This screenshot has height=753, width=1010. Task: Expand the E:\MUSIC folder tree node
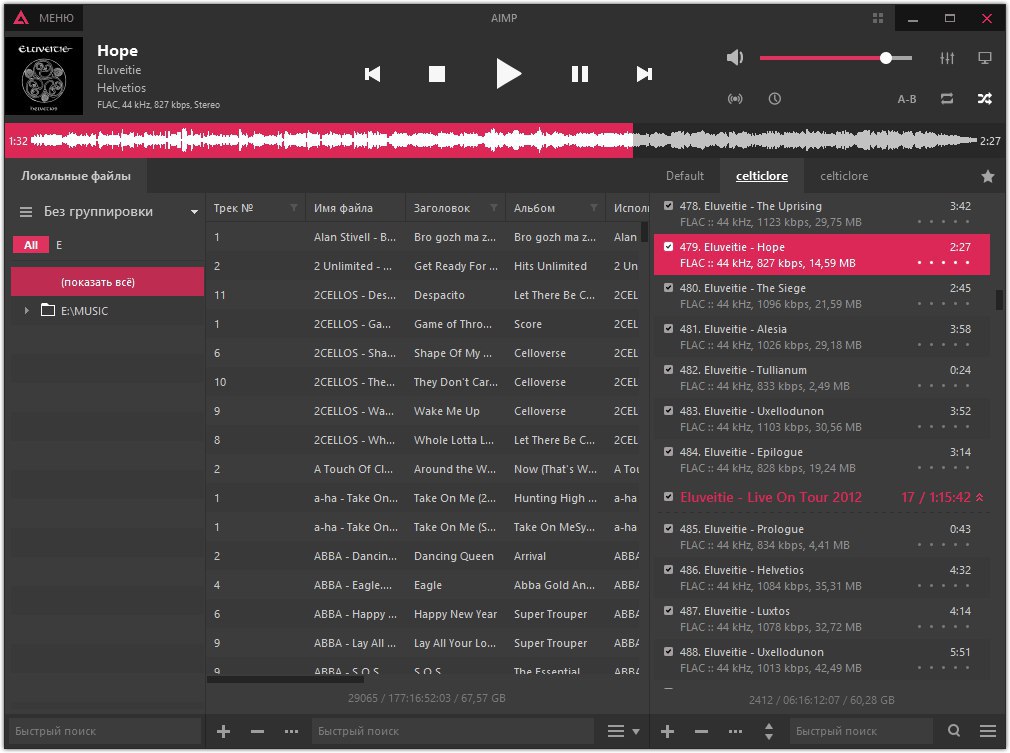click(26, 310)
